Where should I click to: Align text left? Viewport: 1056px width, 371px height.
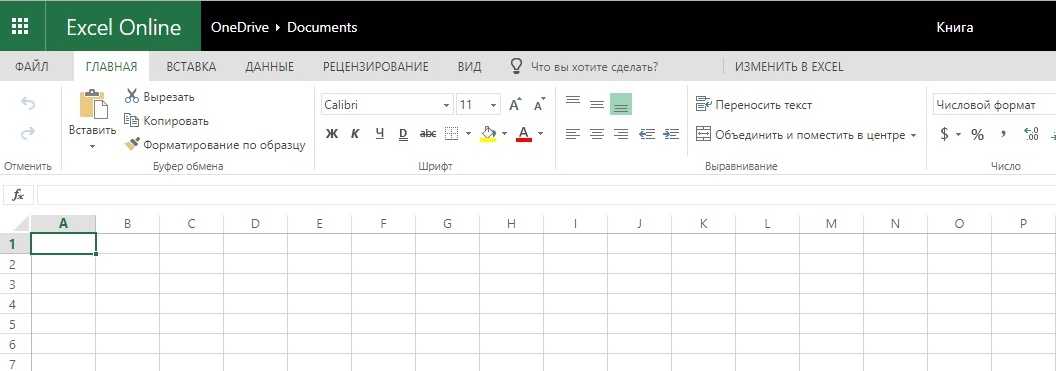pyautogui.click(x=572, y=134)
